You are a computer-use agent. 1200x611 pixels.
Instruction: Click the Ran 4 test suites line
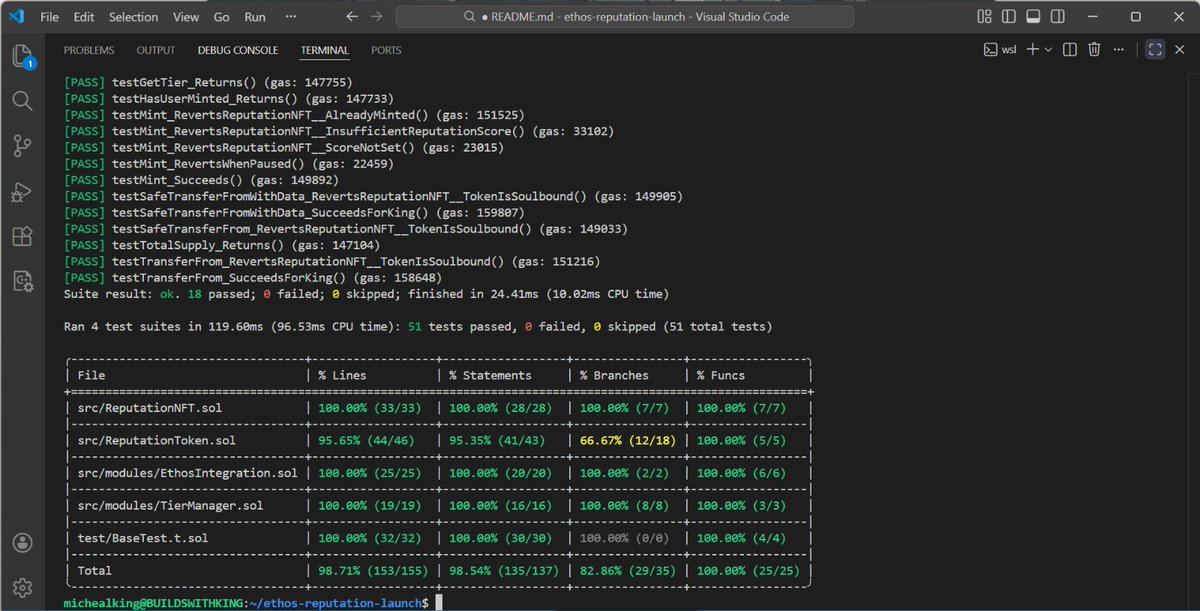point(417,326)
